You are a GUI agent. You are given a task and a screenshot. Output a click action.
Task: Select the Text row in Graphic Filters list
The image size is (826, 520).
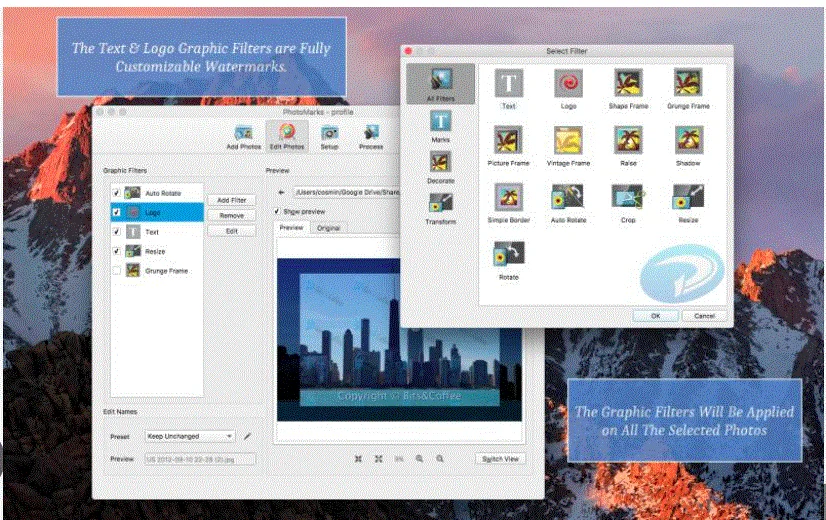[x=157, y=232]
